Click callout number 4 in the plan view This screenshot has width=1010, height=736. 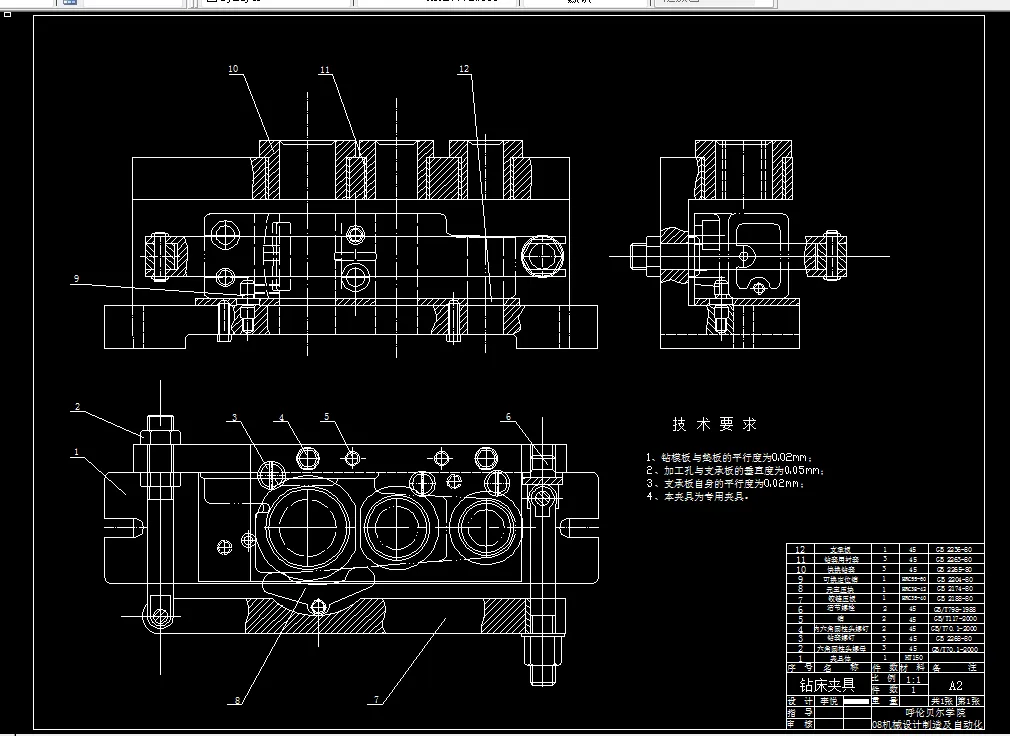(281, 418)
